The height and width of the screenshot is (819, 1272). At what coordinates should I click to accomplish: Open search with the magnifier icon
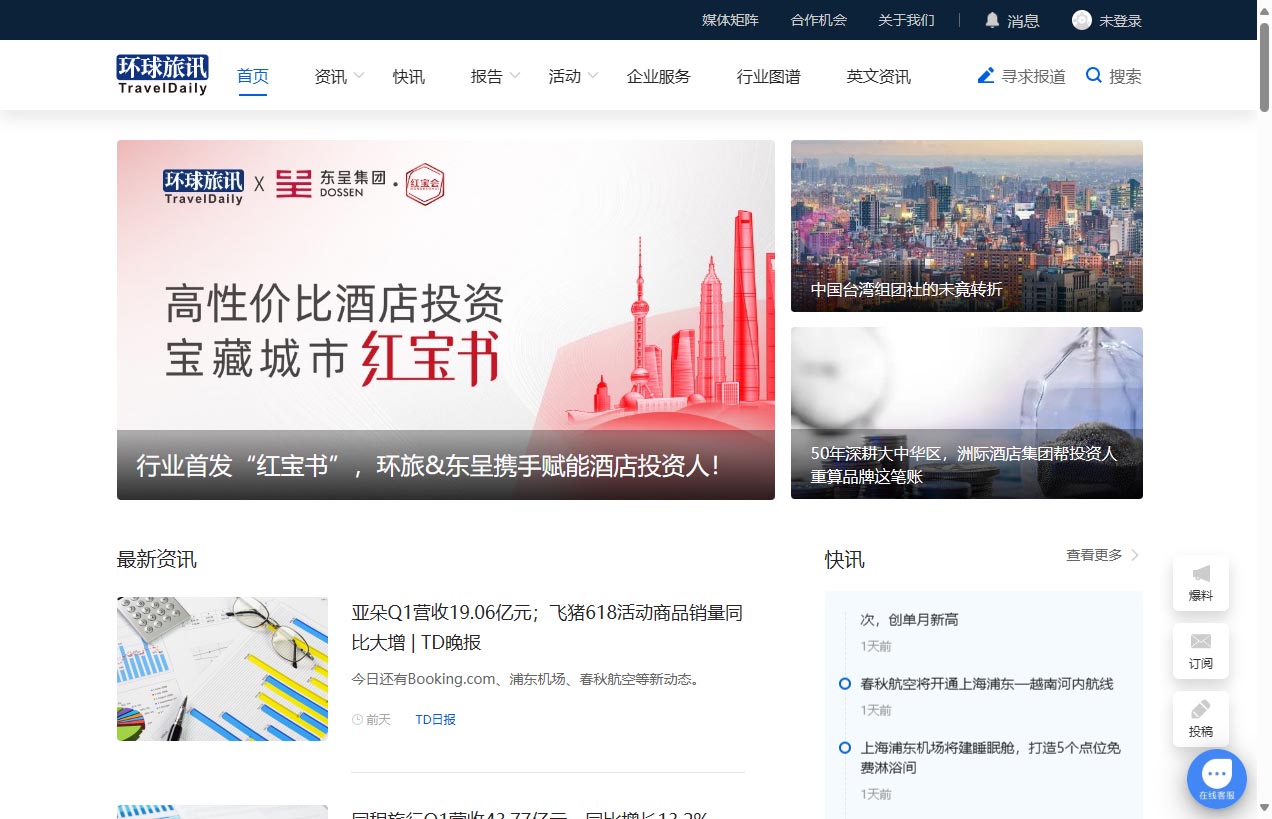pos(1093,75)
